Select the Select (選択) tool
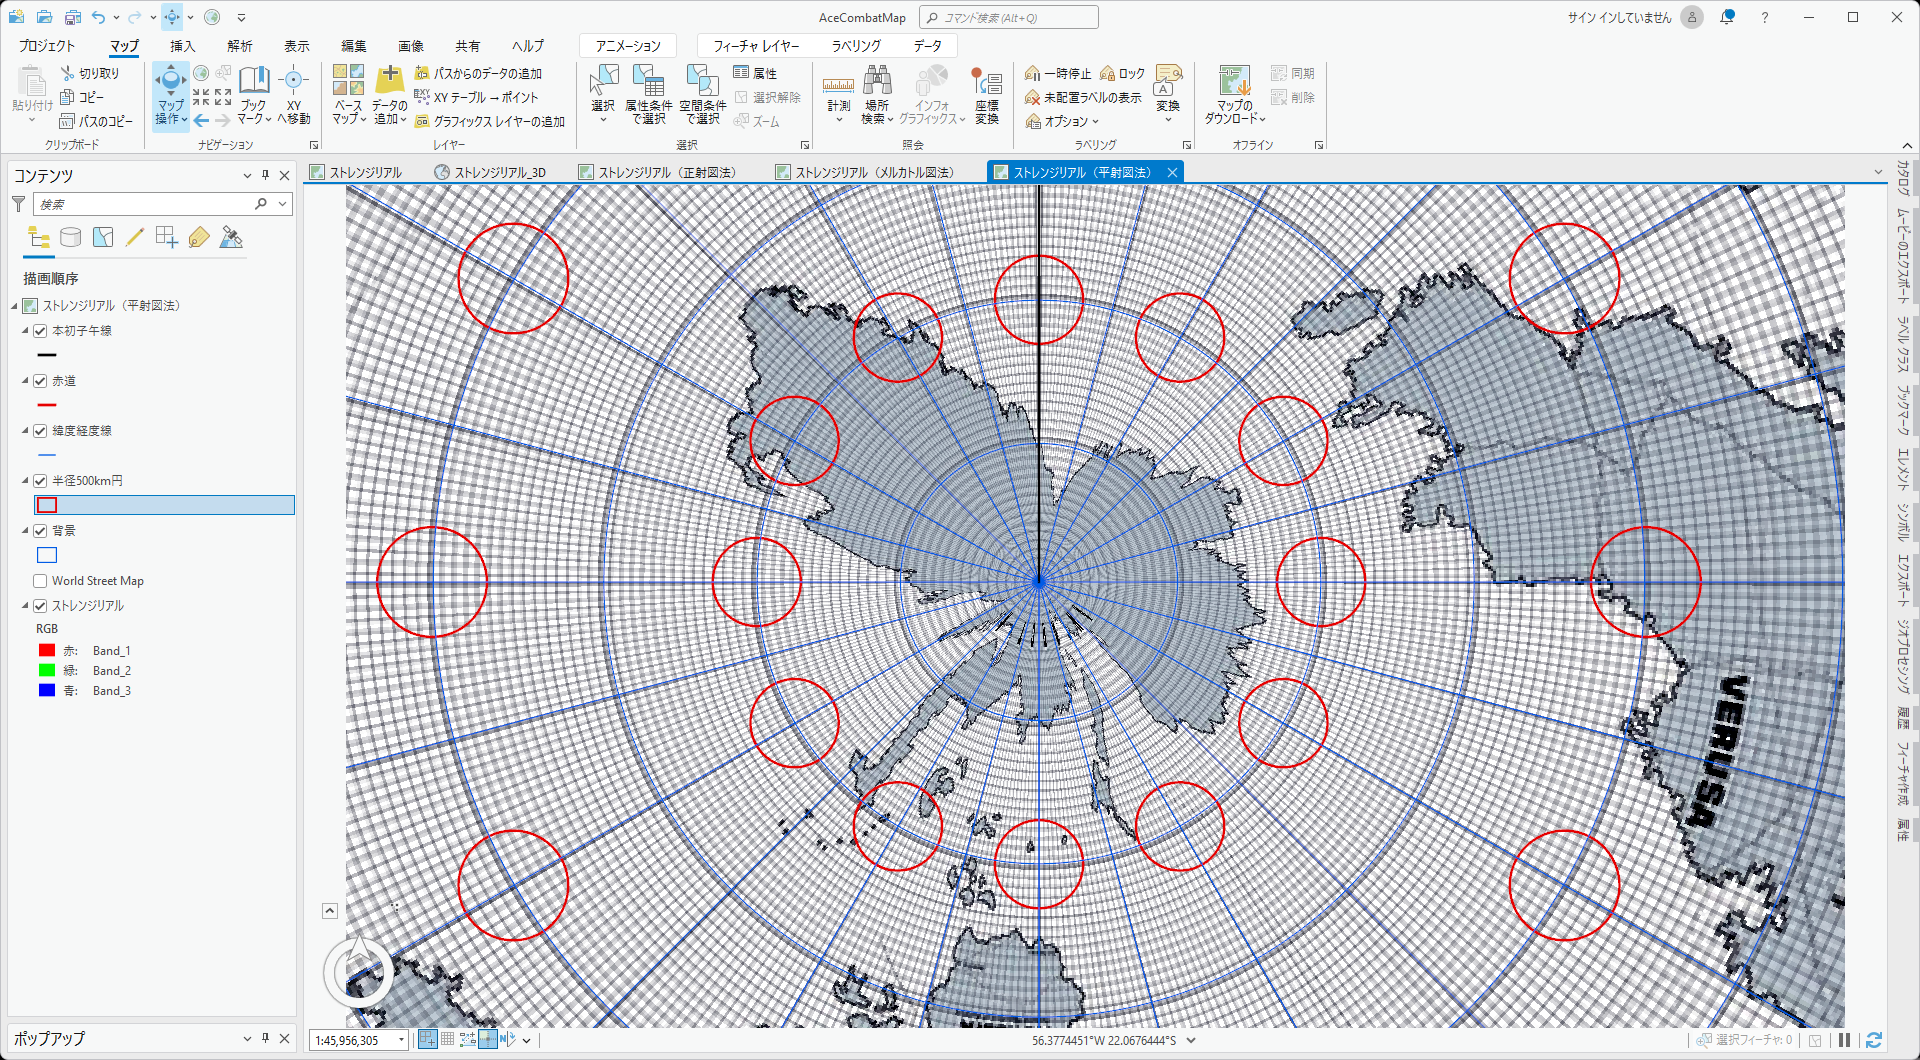 [x=603, y=95]
